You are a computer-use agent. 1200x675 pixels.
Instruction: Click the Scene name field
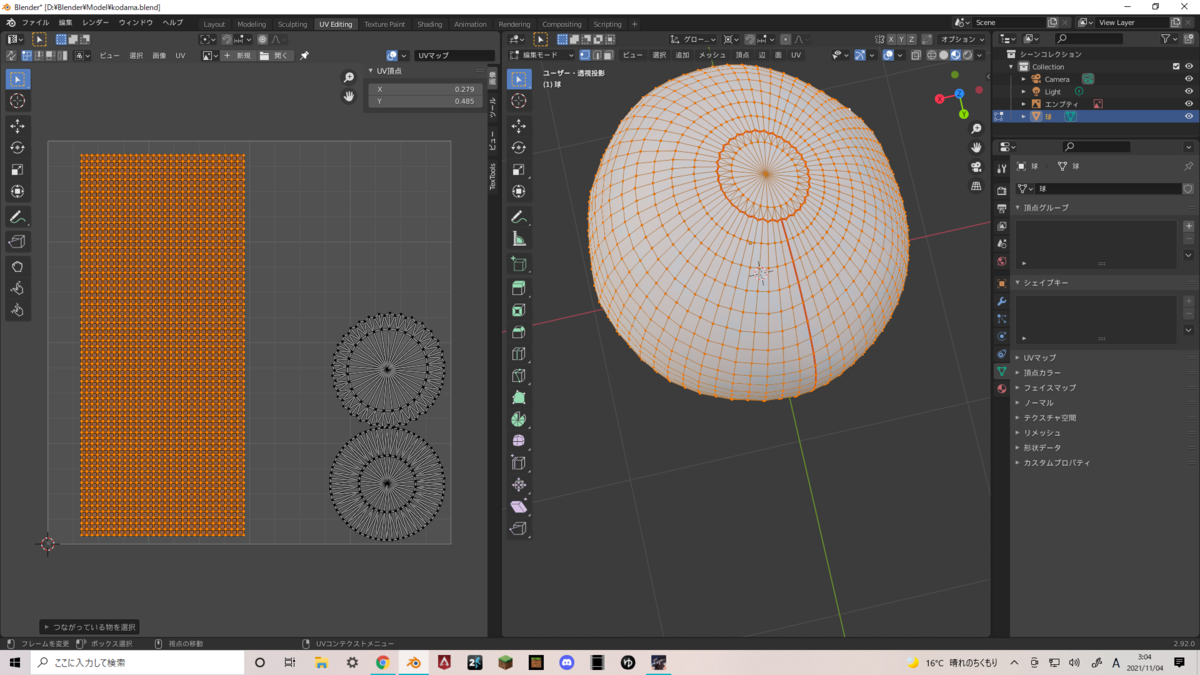coord(1008,22)
